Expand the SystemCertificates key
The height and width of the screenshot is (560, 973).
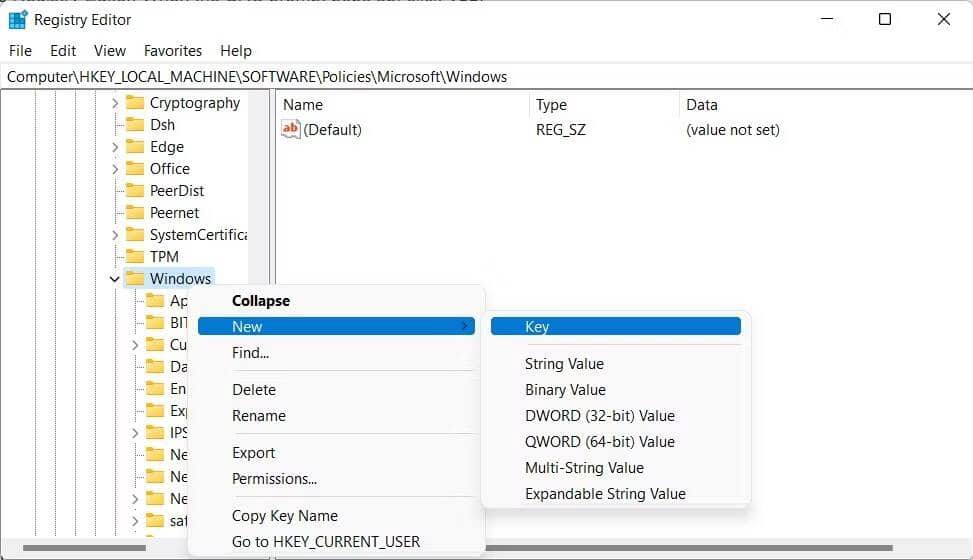115,235
